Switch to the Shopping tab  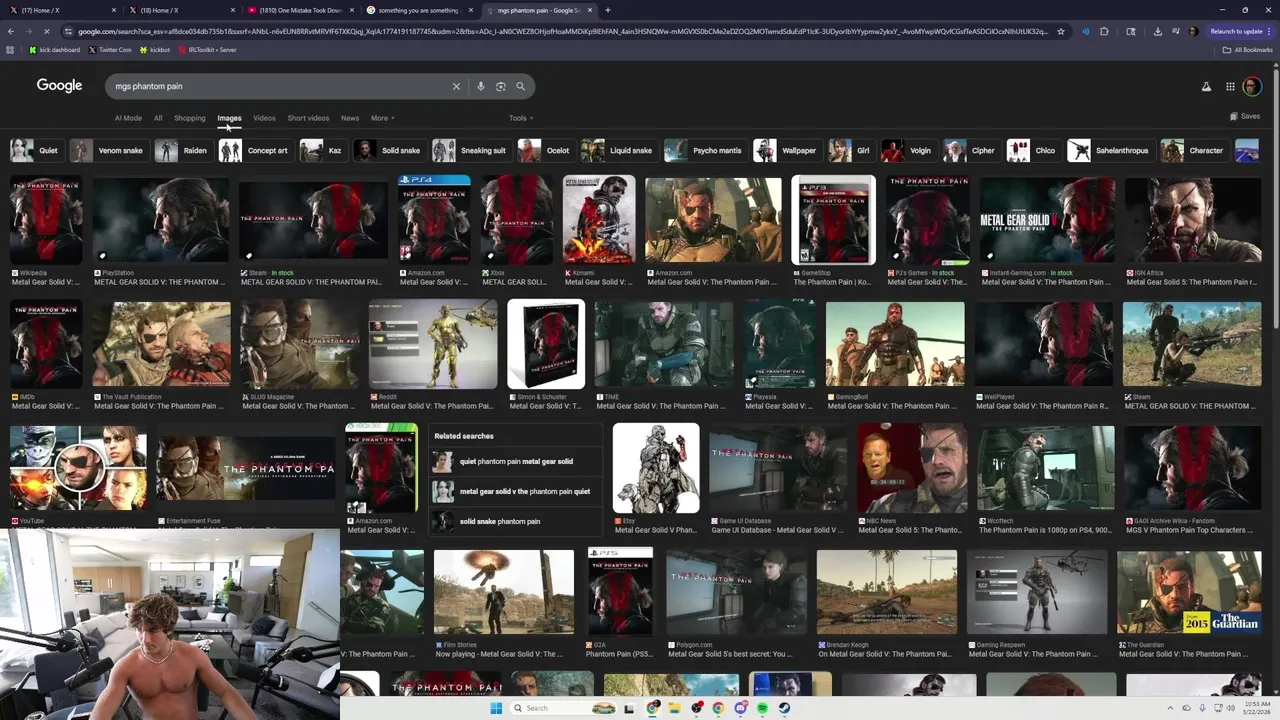(x=189, y=118)
